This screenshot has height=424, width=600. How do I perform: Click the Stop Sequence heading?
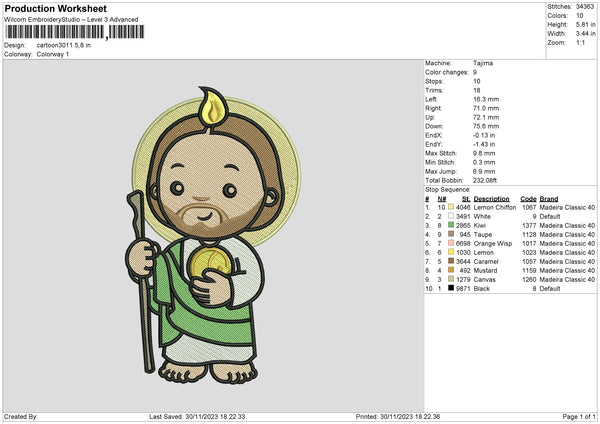[x=448, y=190]
